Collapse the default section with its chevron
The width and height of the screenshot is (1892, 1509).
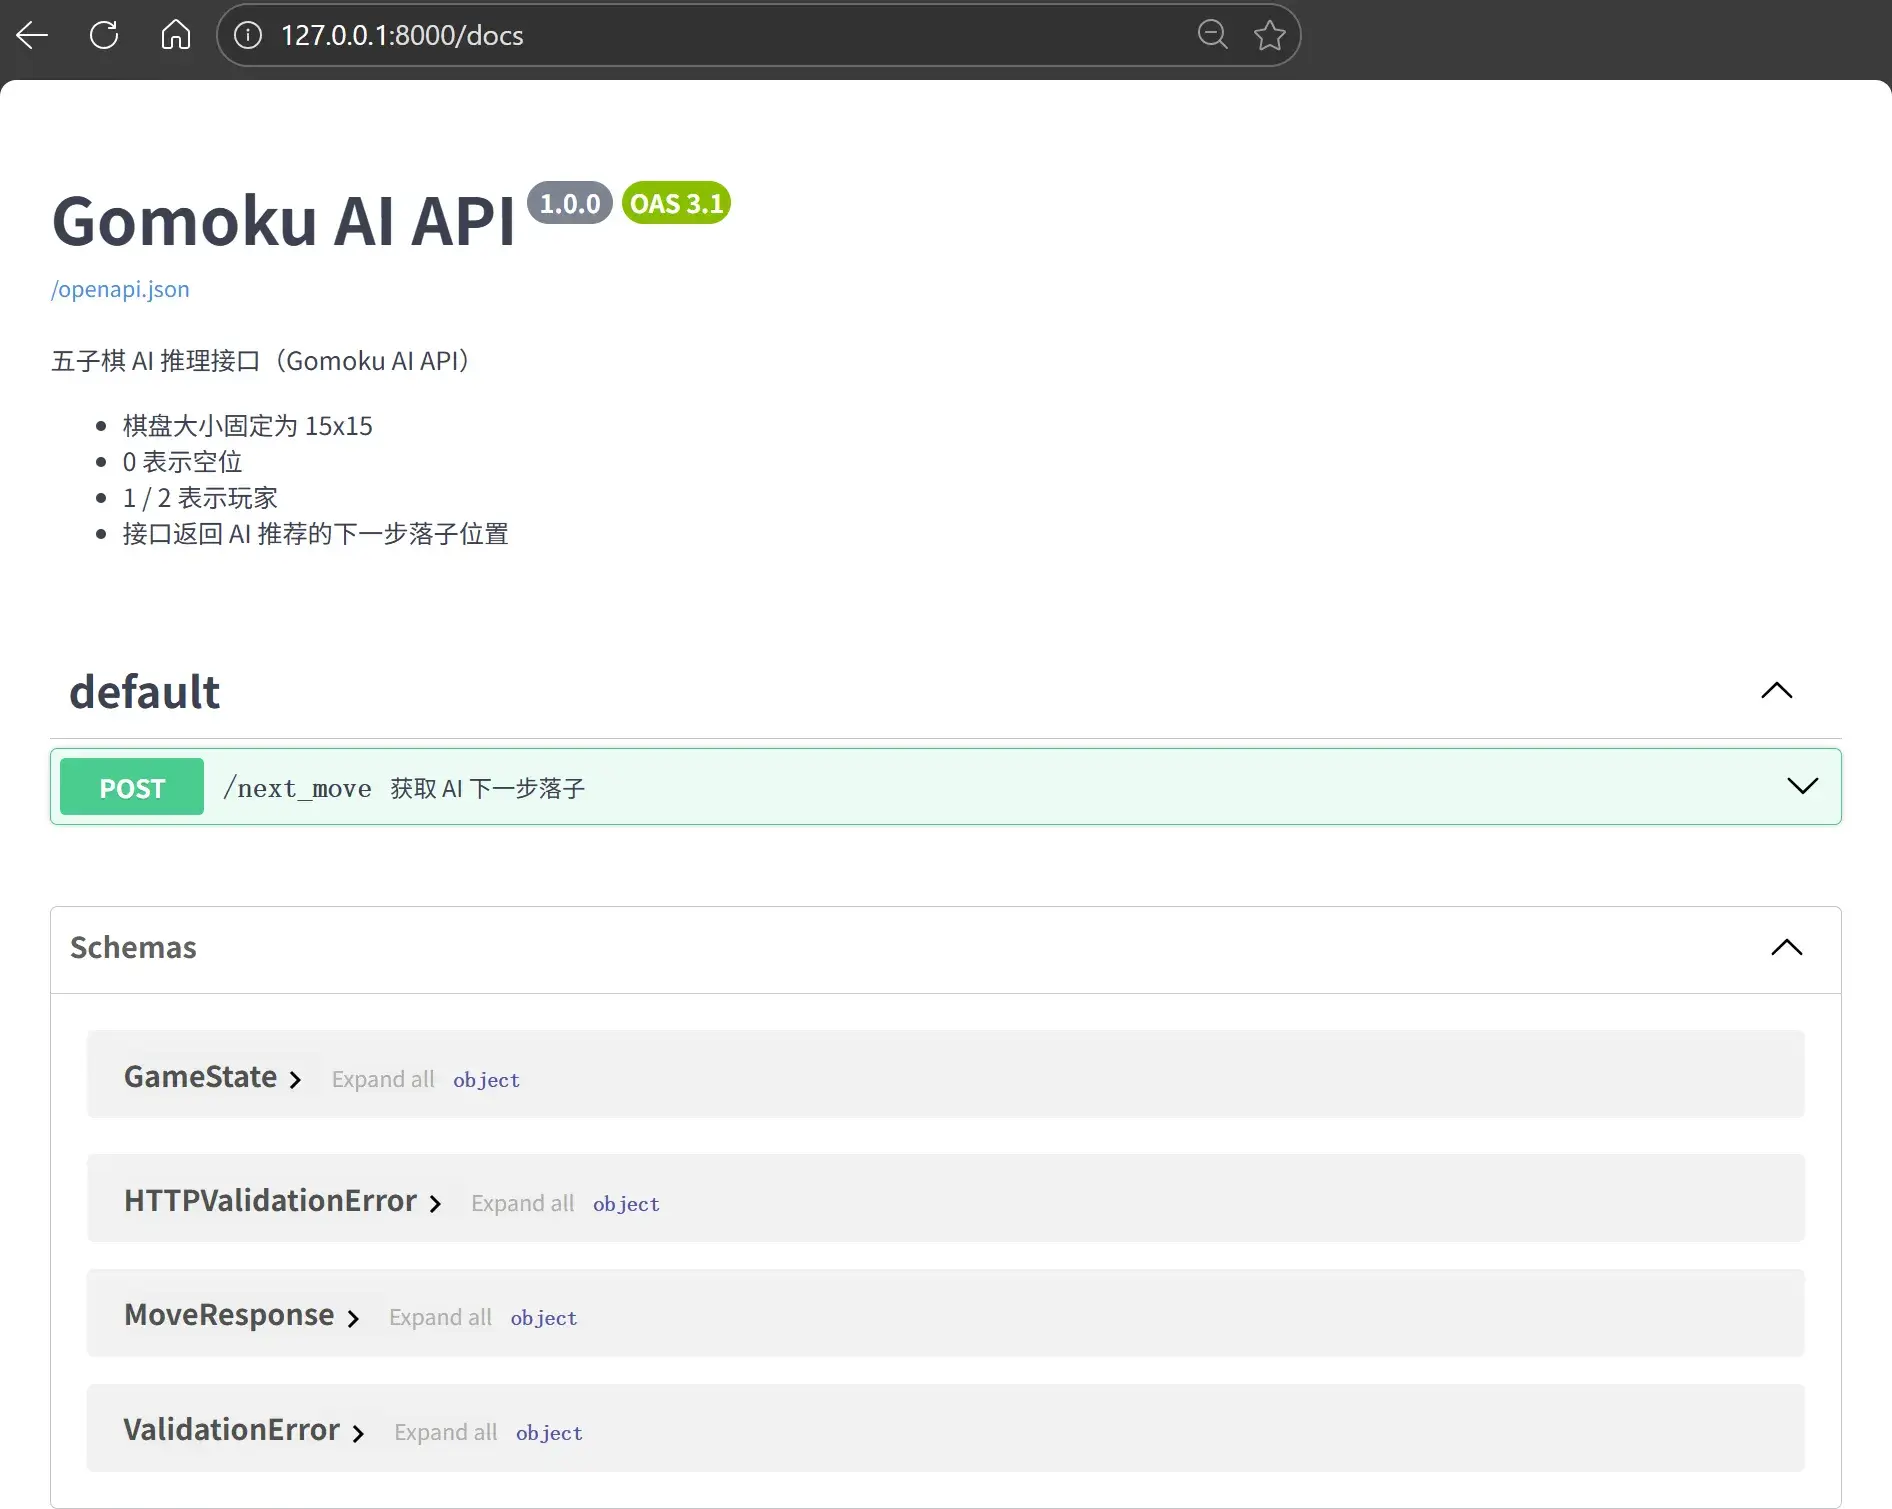pos(1775,690)
